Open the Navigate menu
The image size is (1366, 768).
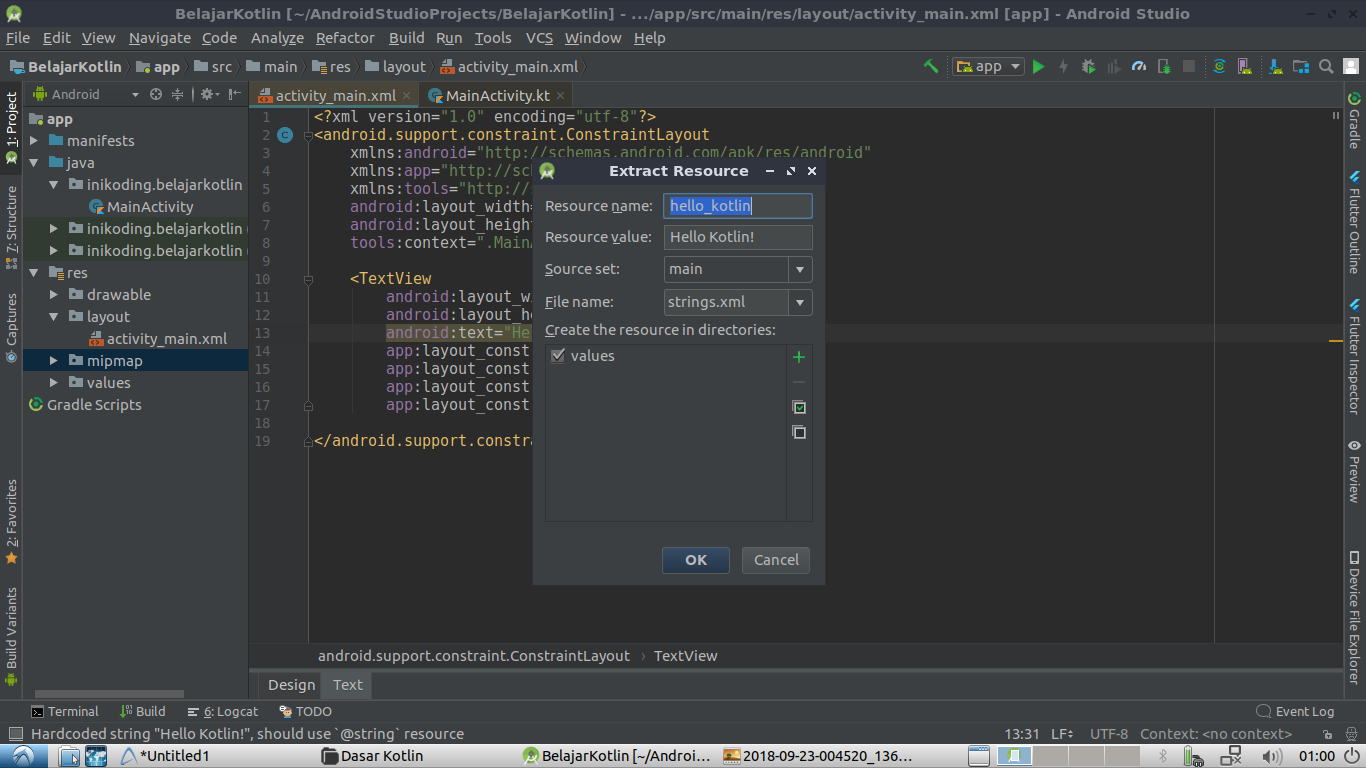tap(159, 38)
